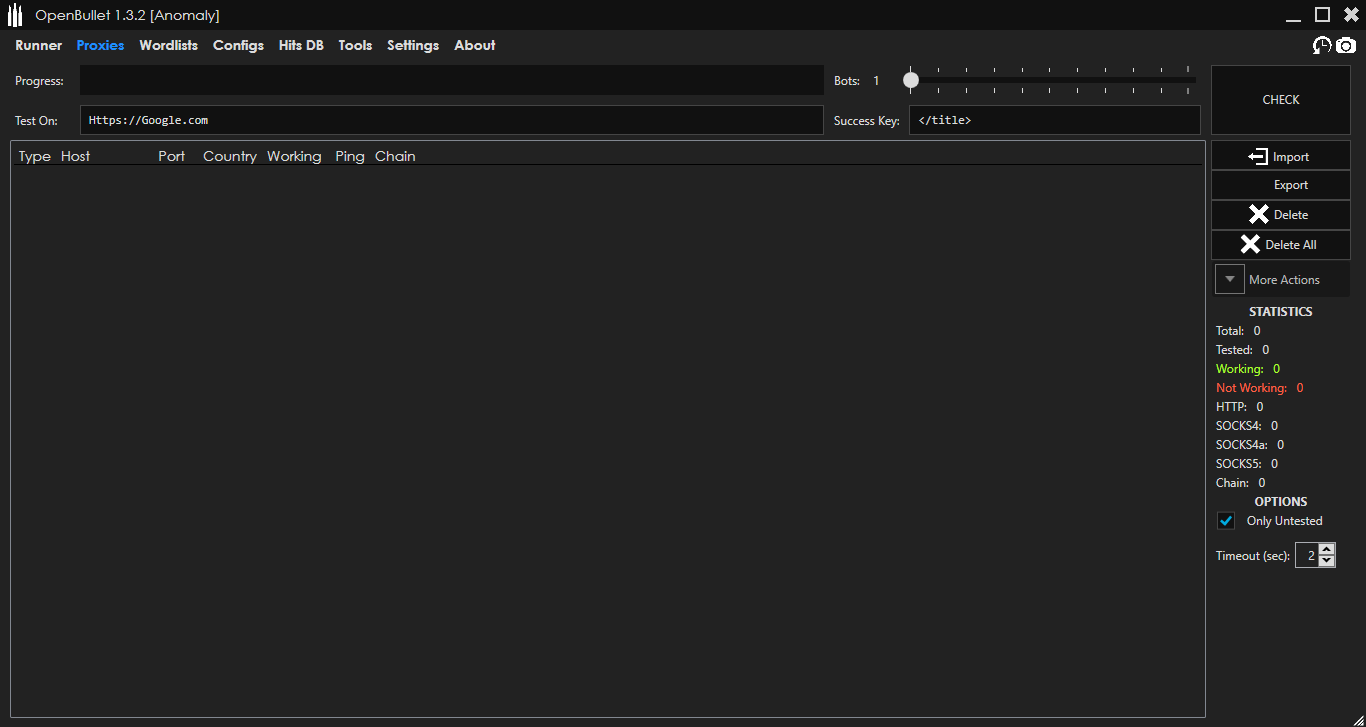Click the Test On URL field
This screenshot has width=1366, height=727.
(x=452, y=120)
